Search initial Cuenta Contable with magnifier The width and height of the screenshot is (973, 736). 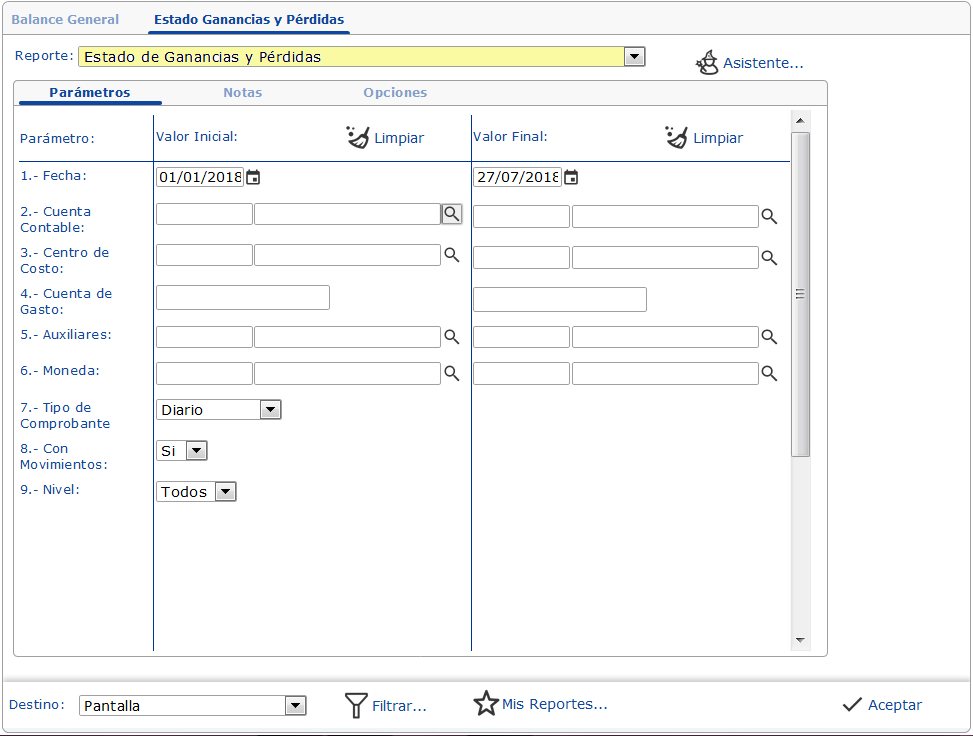(452, 214)
